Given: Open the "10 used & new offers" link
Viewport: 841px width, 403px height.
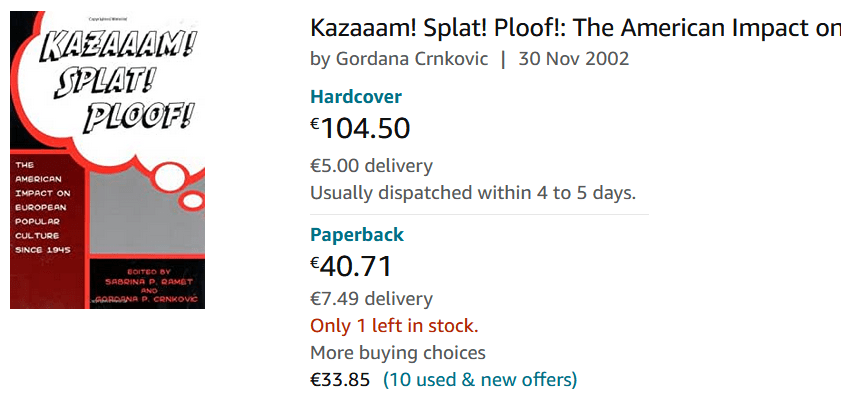Looking at the screenshot, I should tap(480, 379).
